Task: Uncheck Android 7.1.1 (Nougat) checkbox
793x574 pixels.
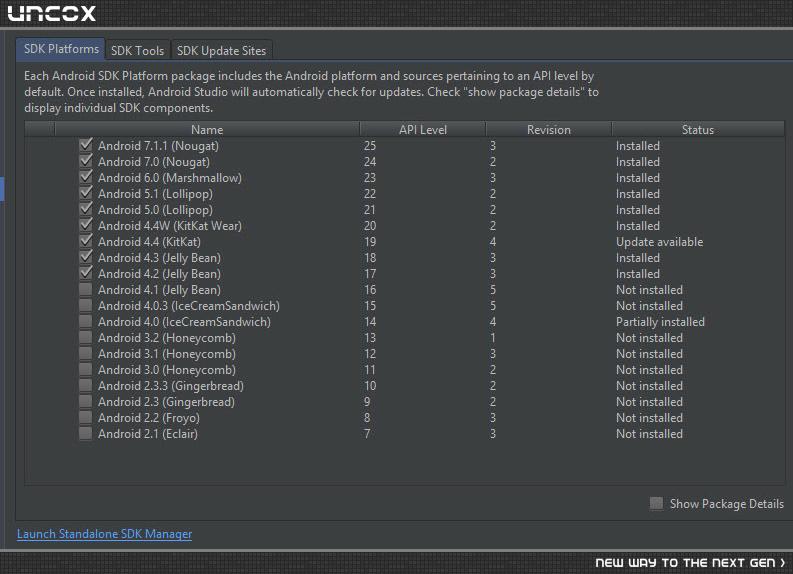Action: (86, 145)
